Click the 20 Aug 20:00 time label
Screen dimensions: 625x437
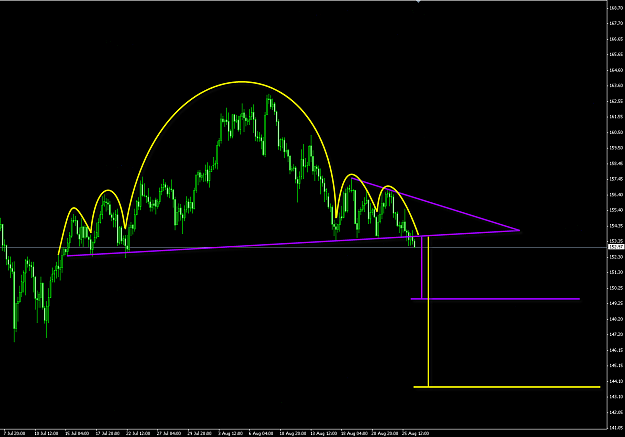coord(385,433)
